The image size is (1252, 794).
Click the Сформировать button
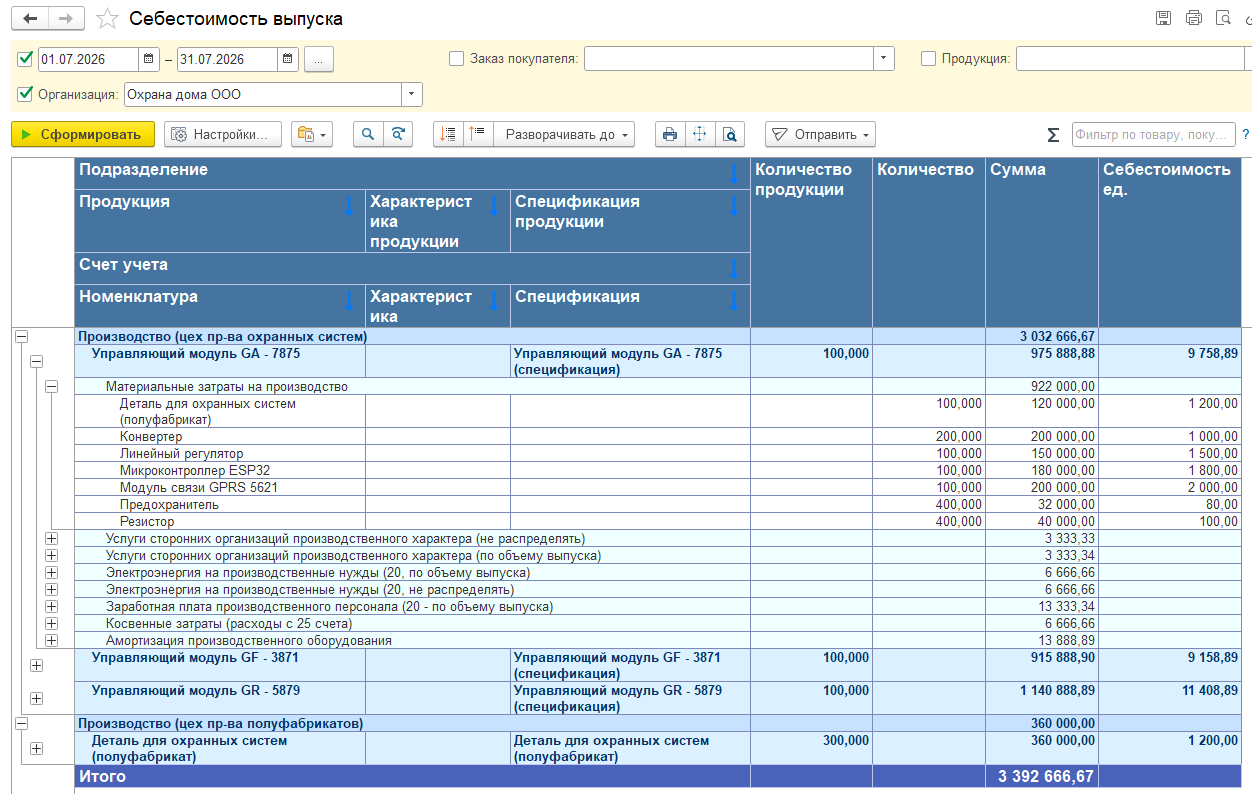tap(83, 134)
